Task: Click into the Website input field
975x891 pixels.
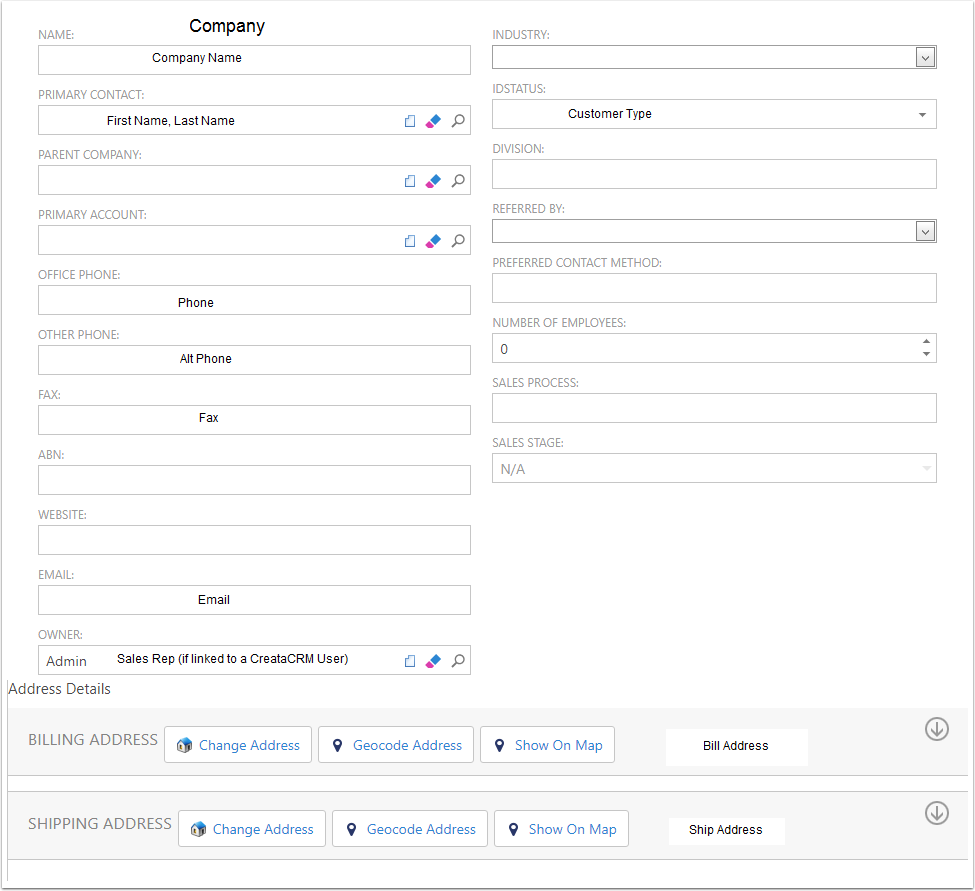Action: (x=254, y=540)
